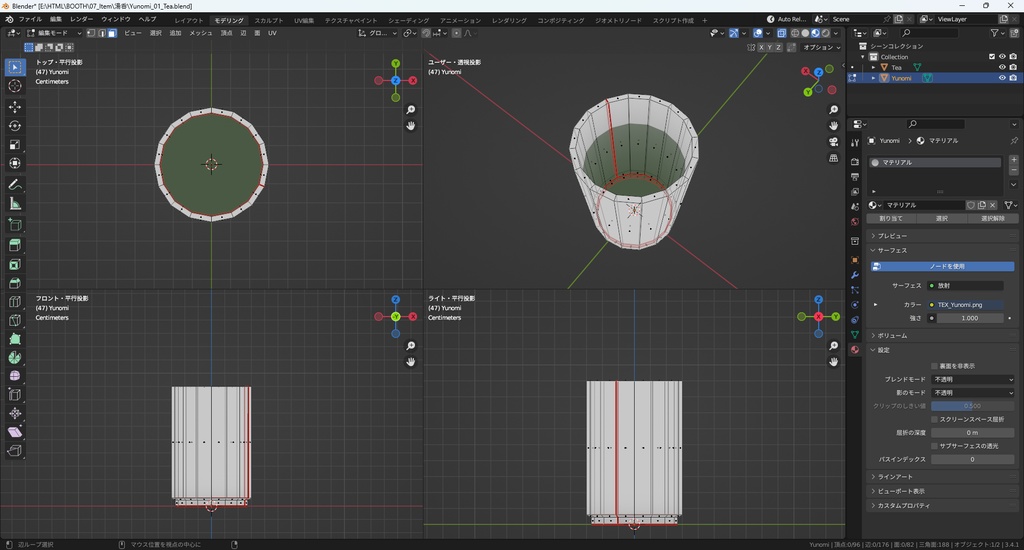Click the 強さ value slider
The width and height of the screenshot is (1024, 550).
point(970,318)
